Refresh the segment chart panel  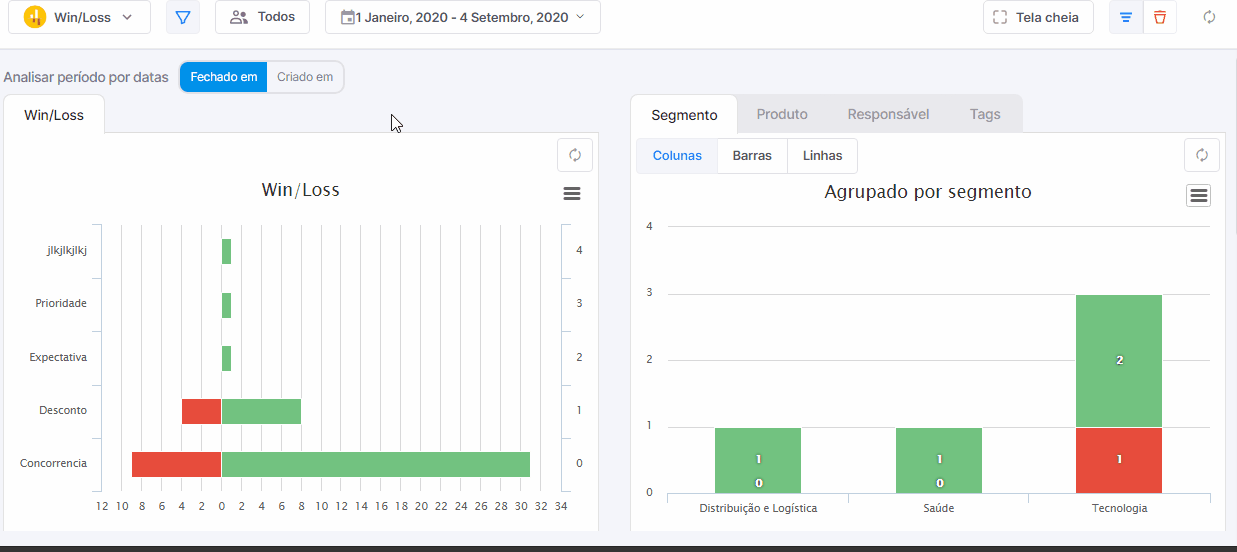[1202, 155]
